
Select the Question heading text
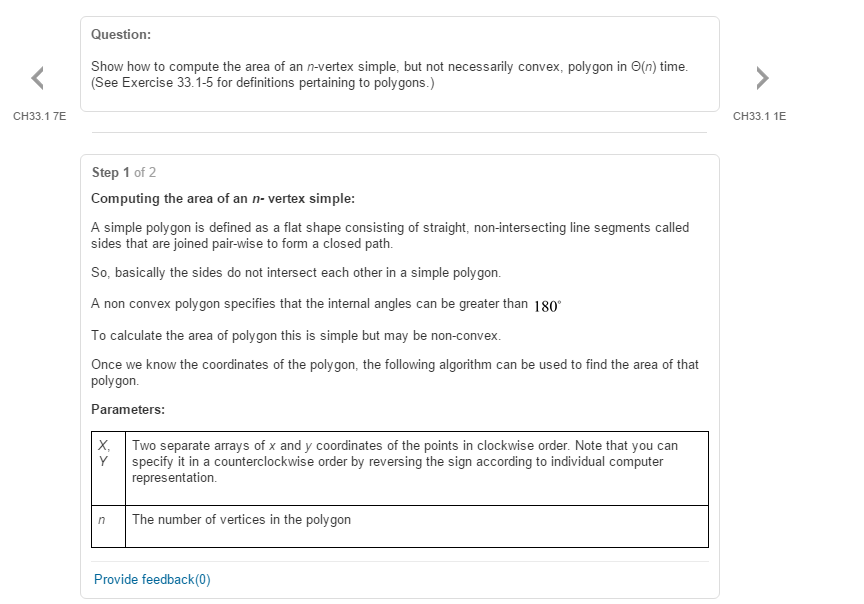point(121,34)
